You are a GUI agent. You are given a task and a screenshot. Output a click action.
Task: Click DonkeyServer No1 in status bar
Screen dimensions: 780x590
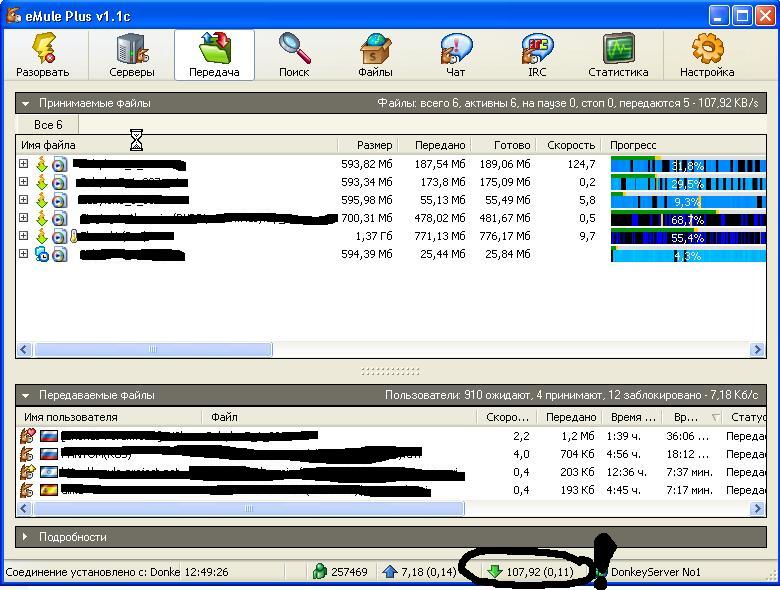[655, 572]
